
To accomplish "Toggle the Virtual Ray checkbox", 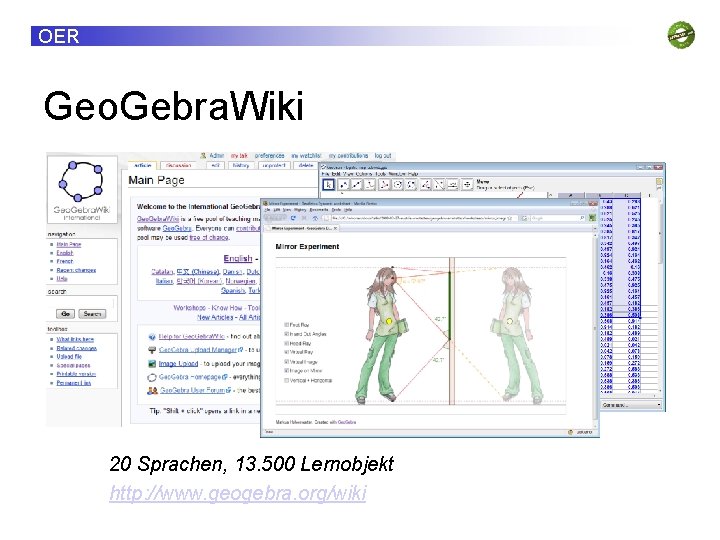I will [287, 352].
